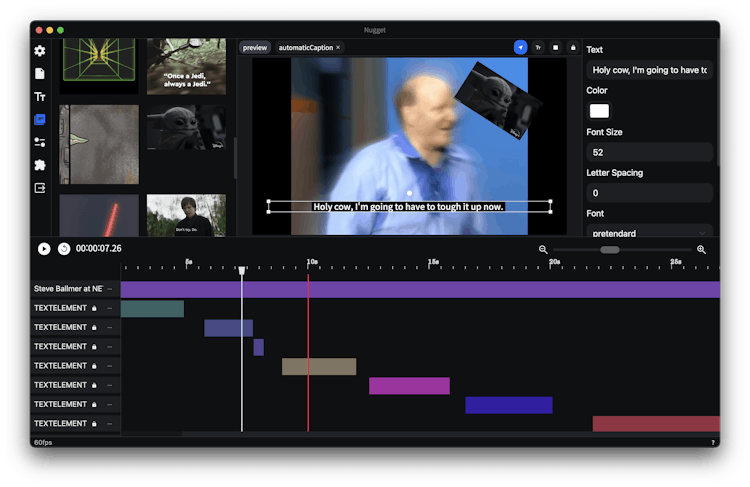The height and width of the screenshot is (487, 750).
Task: Select the magenta text clip on the timeline
Action: 409,386
